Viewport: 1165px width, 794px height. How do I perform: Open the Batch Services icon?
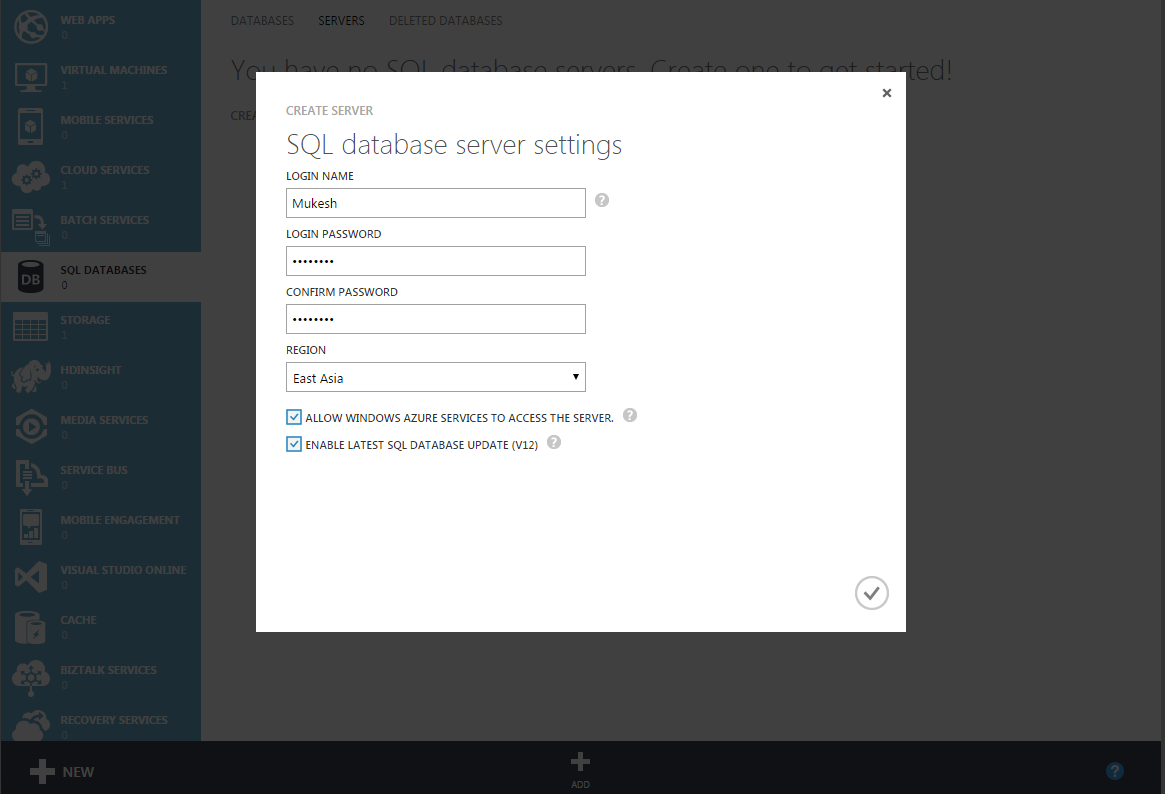coord(30,227)
